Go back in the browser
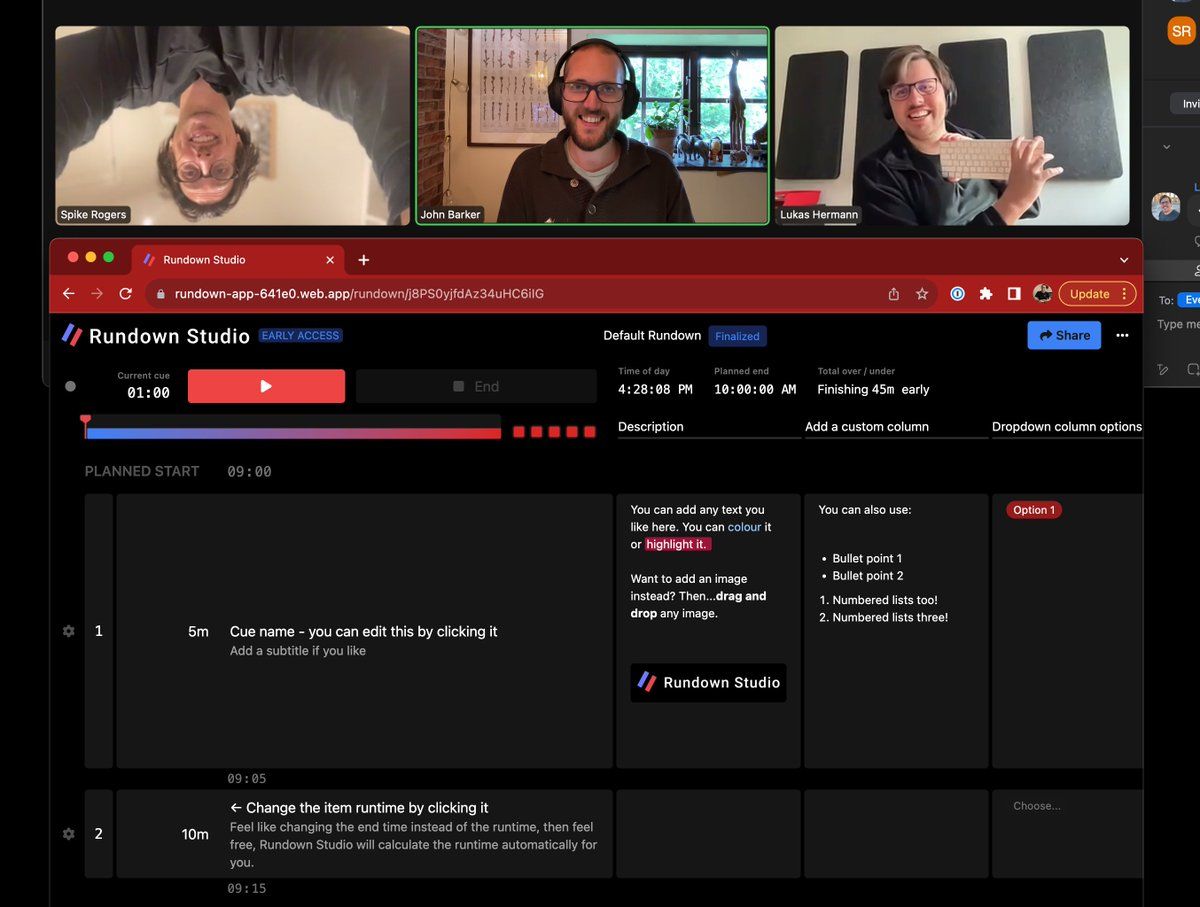Image resolution: width=1200 pixels, height=907 pixels. tap(69, 294)
